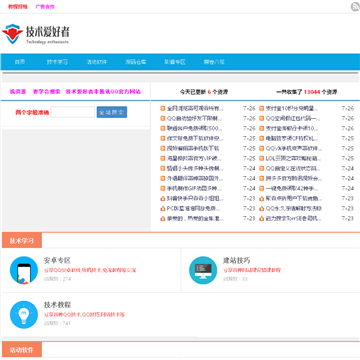
Task: Focus the search keyword input field
Action: pyautogui.click(x=73, y=112)
